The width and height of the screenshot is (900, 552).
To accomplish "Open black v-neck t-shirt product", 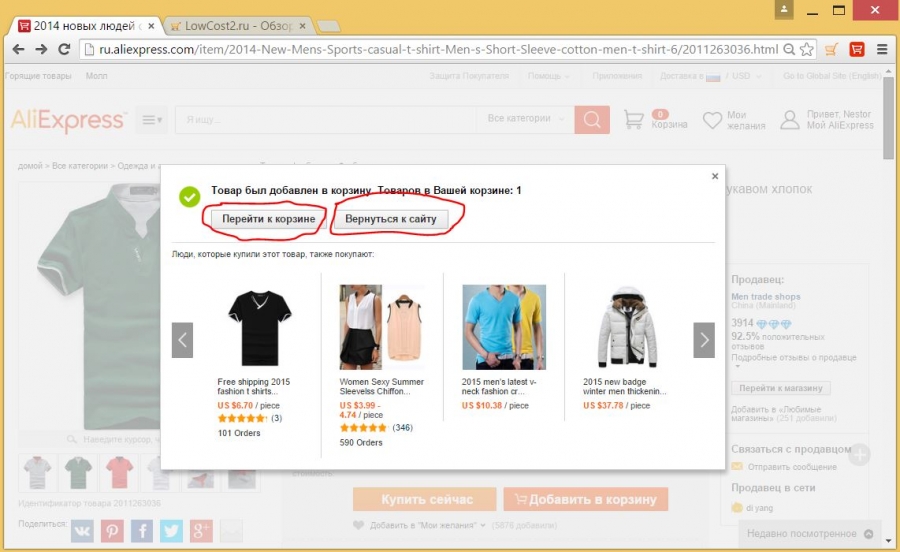I will (260, 328).
